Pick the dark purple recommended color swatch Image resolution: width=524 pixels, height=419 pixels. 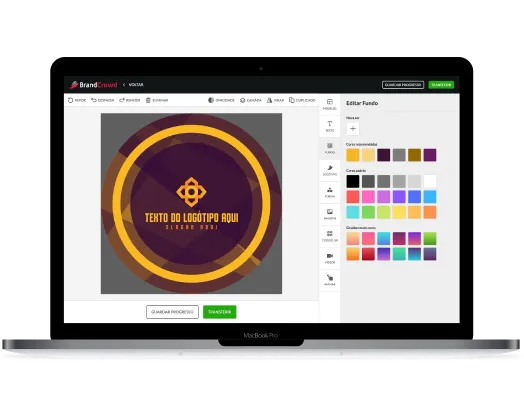384,155
